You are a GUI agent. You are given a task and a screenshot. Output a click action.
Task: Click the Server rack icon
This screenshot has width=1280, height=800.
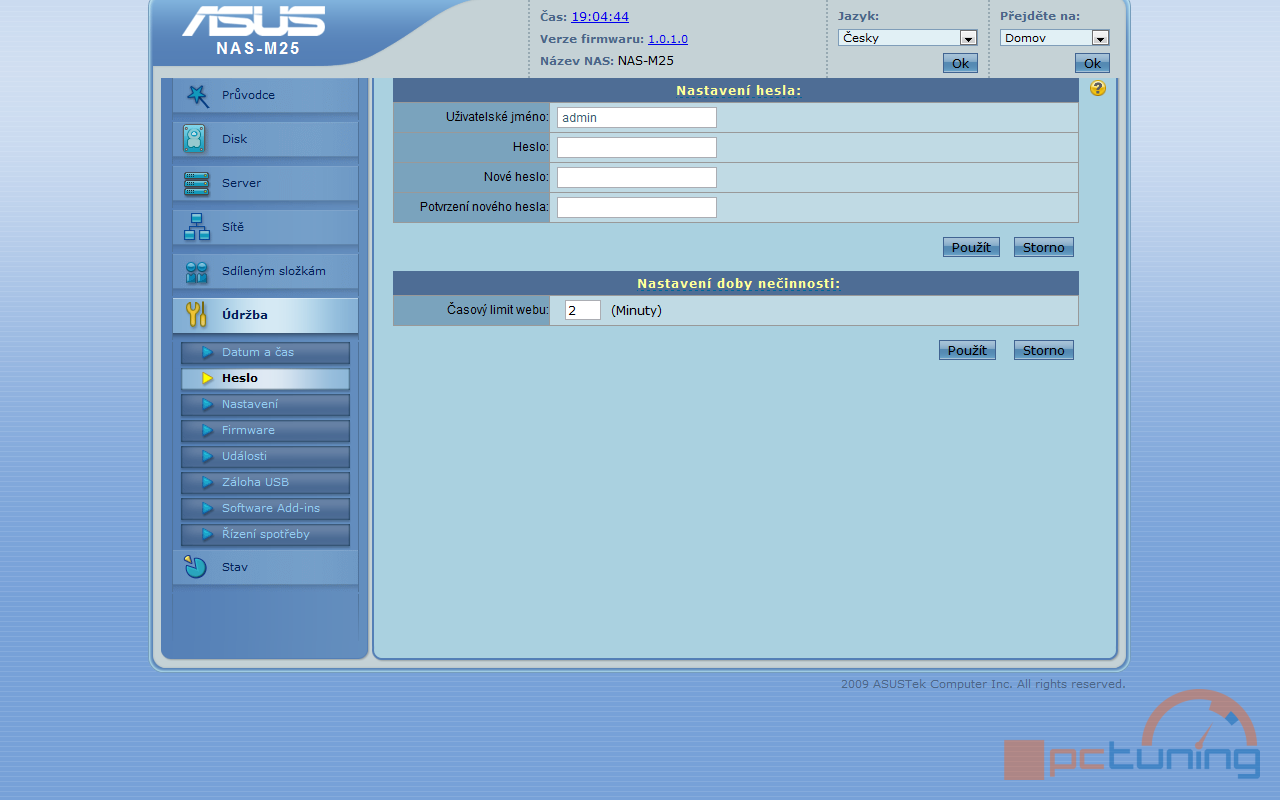click(x=196, y=183)
